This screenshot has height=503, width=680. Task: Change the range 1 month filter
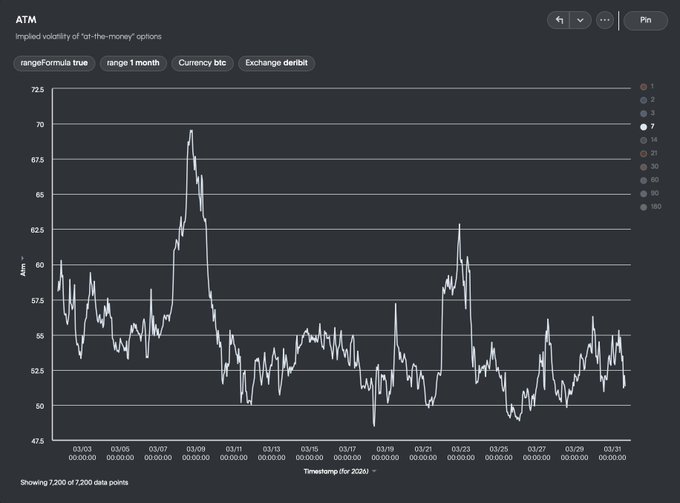tap(133, 62)
